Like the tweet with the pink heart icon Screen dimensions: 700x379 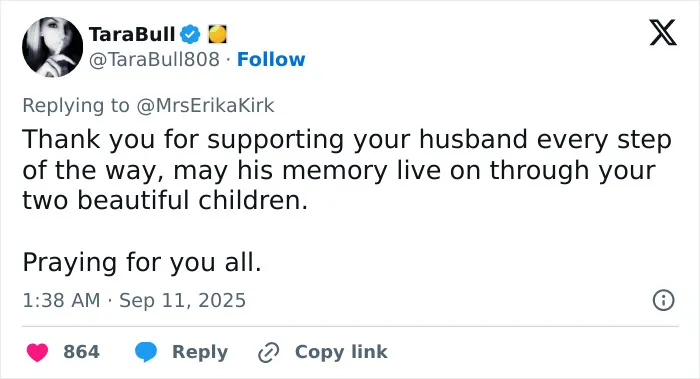coord(38,352)
